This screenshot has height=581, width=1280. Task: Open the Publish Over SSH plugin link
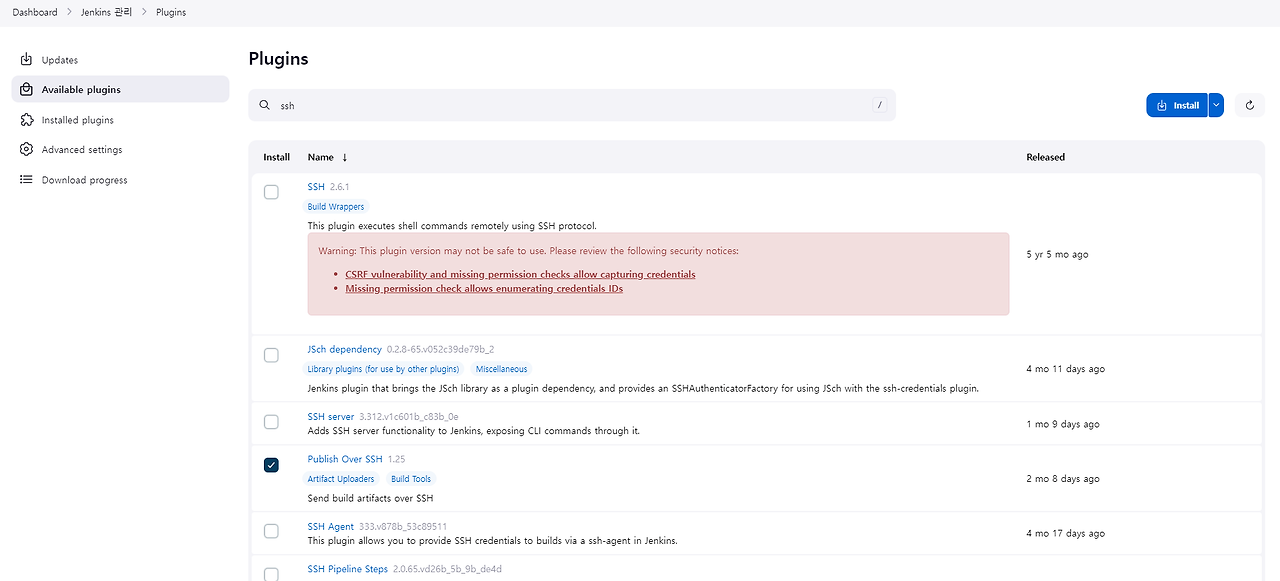point(345,459)
